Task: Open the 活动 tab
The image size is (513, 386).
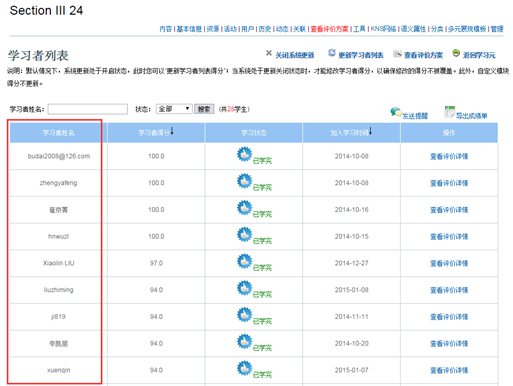Action: [x=230, y=29]
